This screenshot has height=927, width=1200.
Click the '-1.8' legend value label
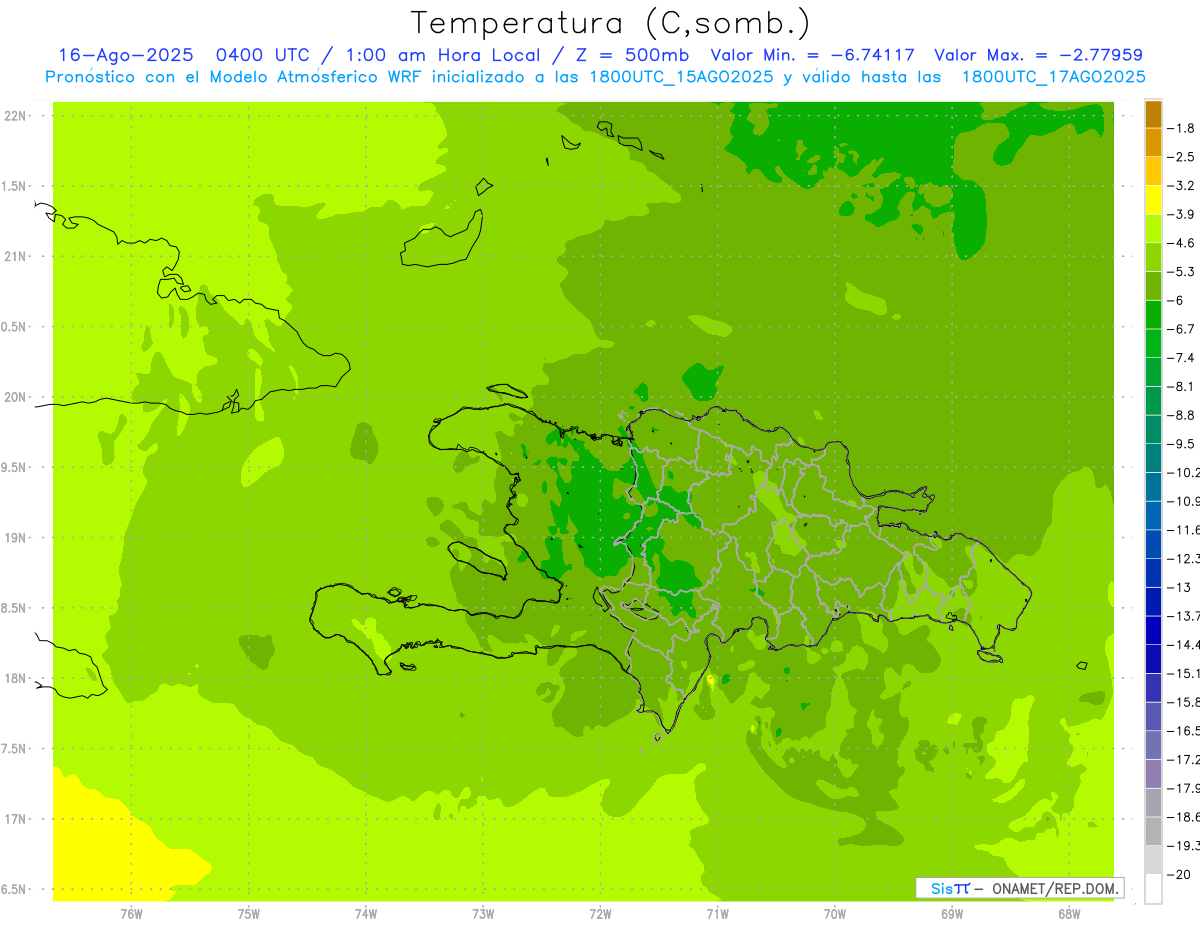coord(1181,128)
